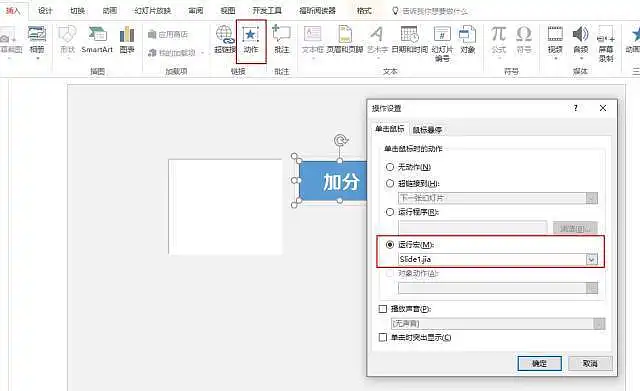Open My Add-ins (我的加载项)
Viewport: 640px width, 391px height.
[176, 53]
